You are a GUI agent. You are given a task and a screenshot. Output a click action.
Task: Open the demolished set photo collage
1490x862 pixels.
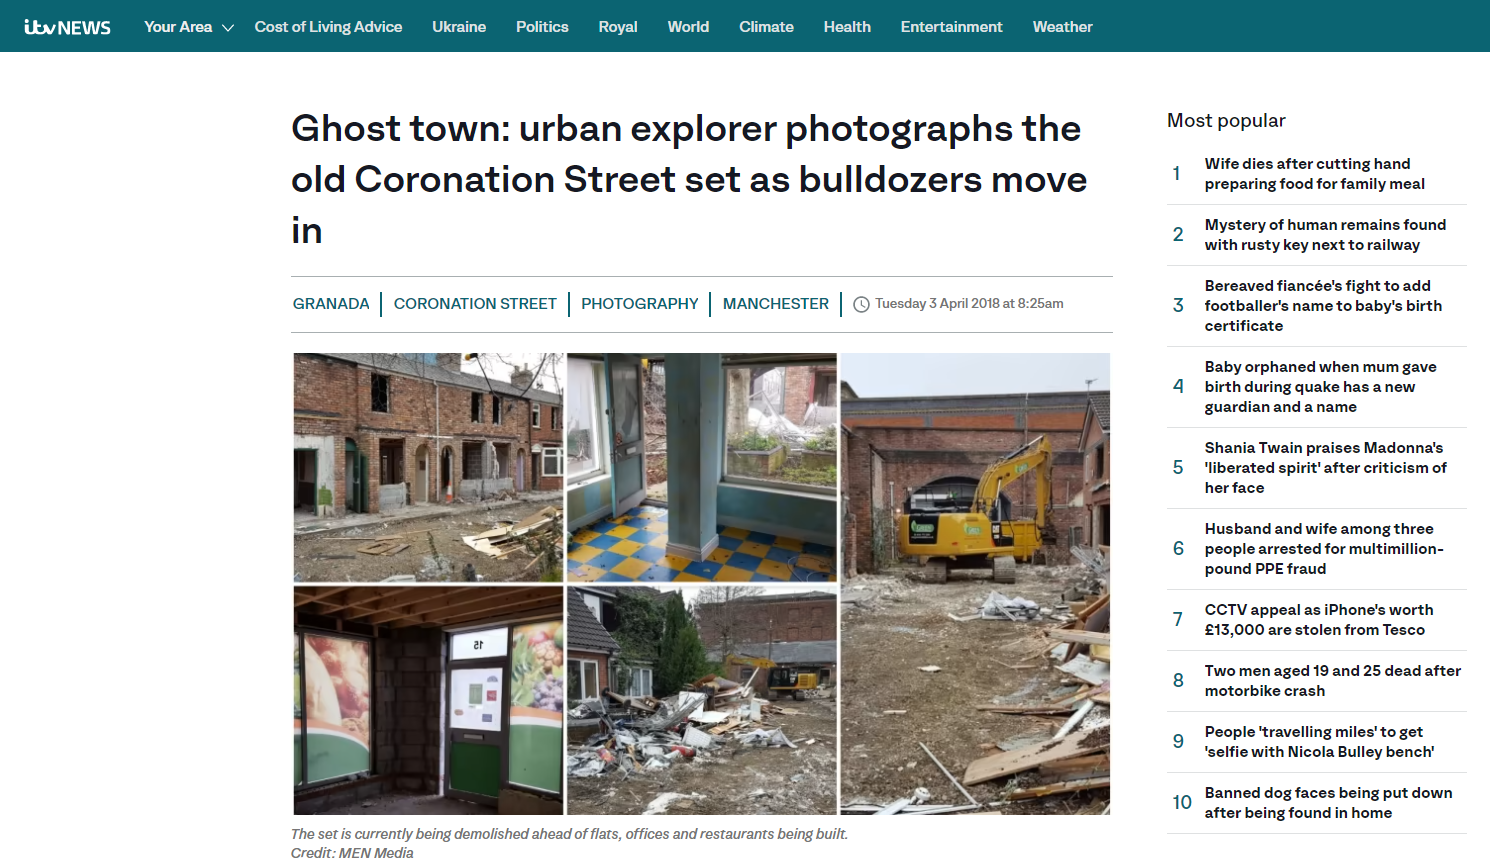tap(702, 584)
